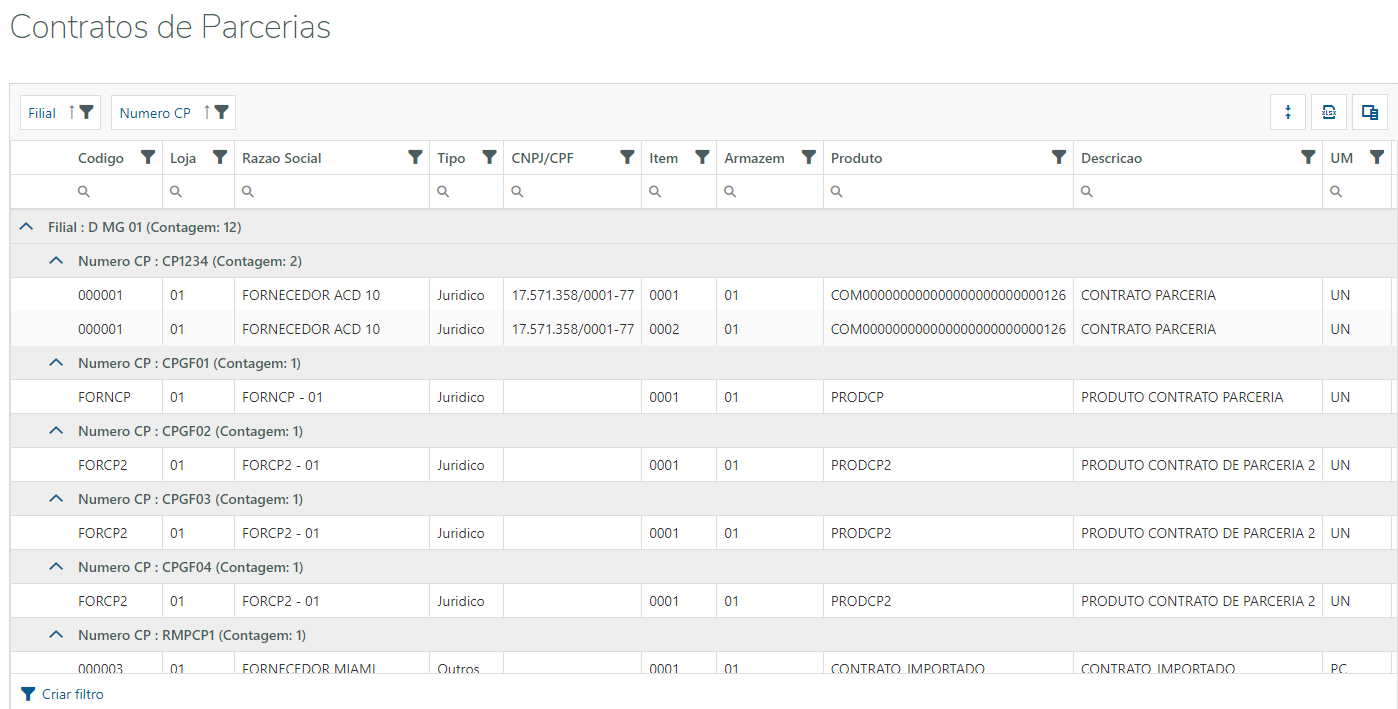Collapse the Numero CP RMPCP1 group
Viewport: 1398px width, 709px height.
57,635
